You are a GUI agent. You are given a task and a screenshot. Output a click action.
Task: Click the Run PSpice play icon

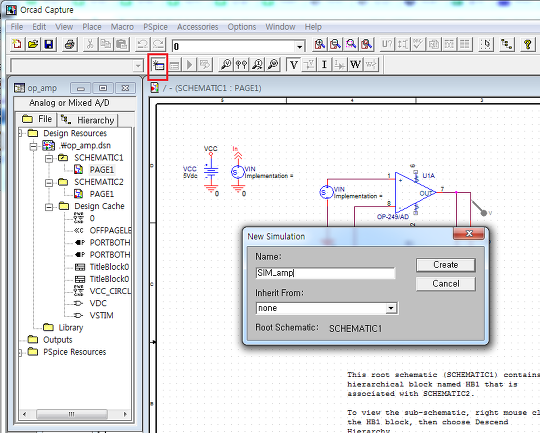click(x=189, y=65)
